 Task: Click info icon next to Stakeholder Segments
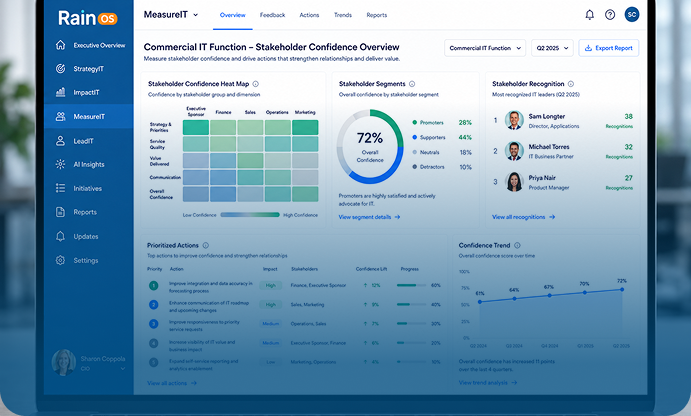coord(412,84)
